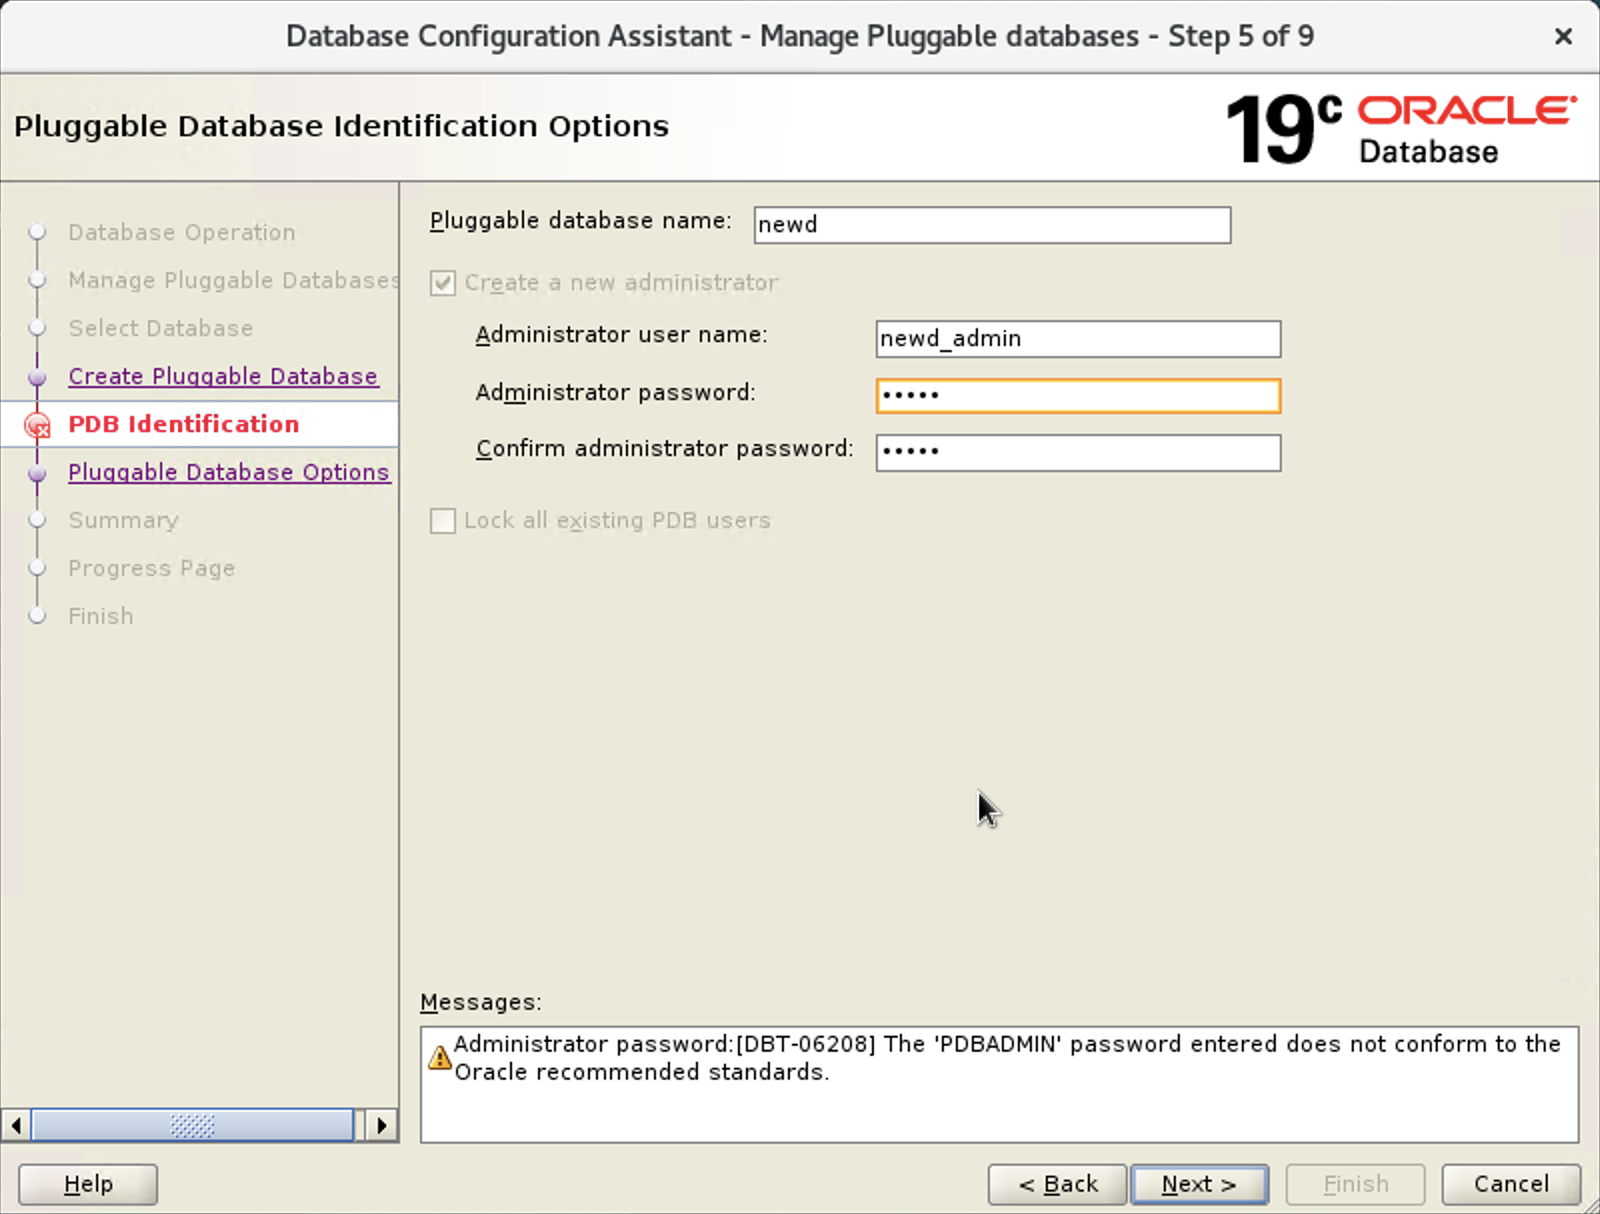Click the Database Operation step
Image resolution: width=1600 pixels, height=1214 pixels.
pyautogui.click(x=182, y=232)
